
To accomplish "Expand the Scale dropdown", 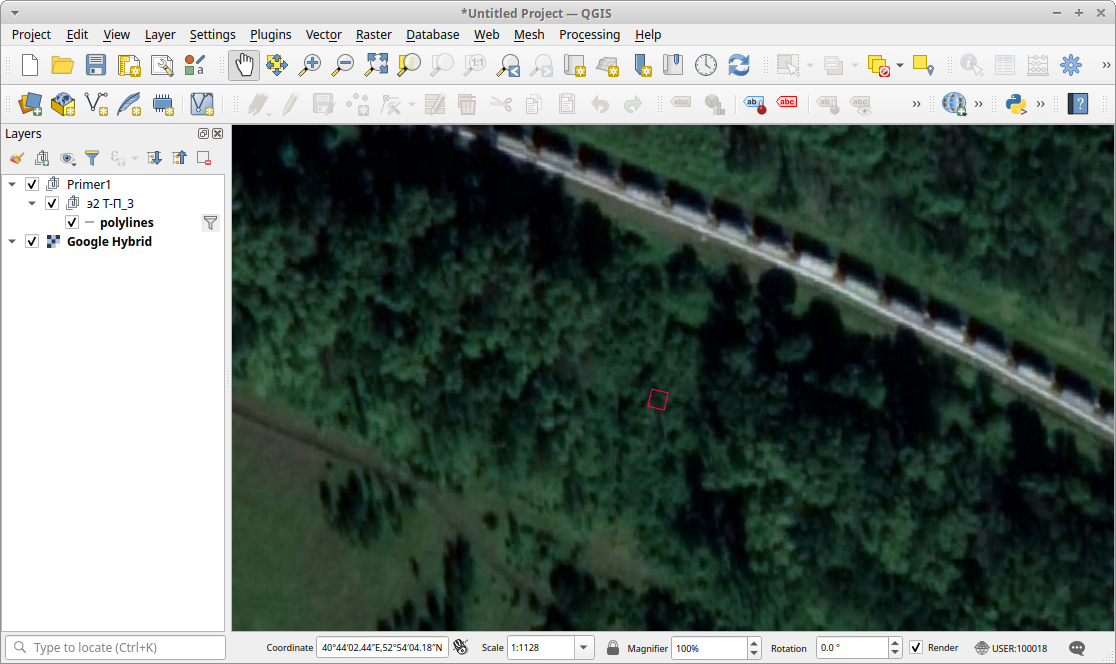I will [581, 647].
